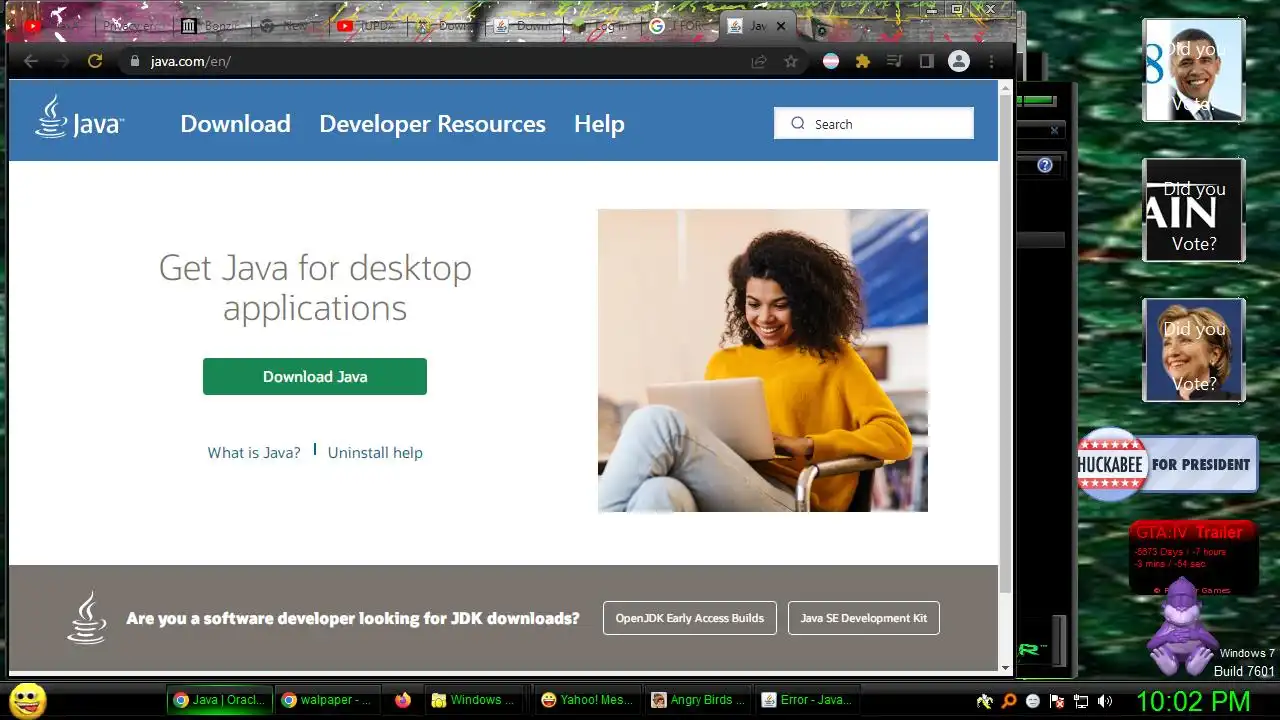The height and width of the screenshot is (720, 1280).
Task: Open Developer Resources in the header
Action: pos(432,124)
